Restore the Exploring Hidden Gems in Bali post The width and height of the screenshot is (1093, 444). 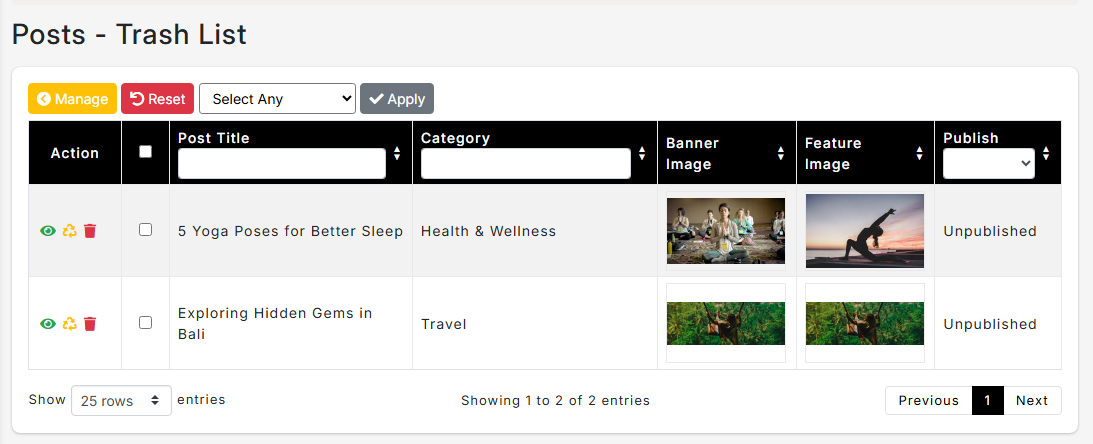click(69, 324)
